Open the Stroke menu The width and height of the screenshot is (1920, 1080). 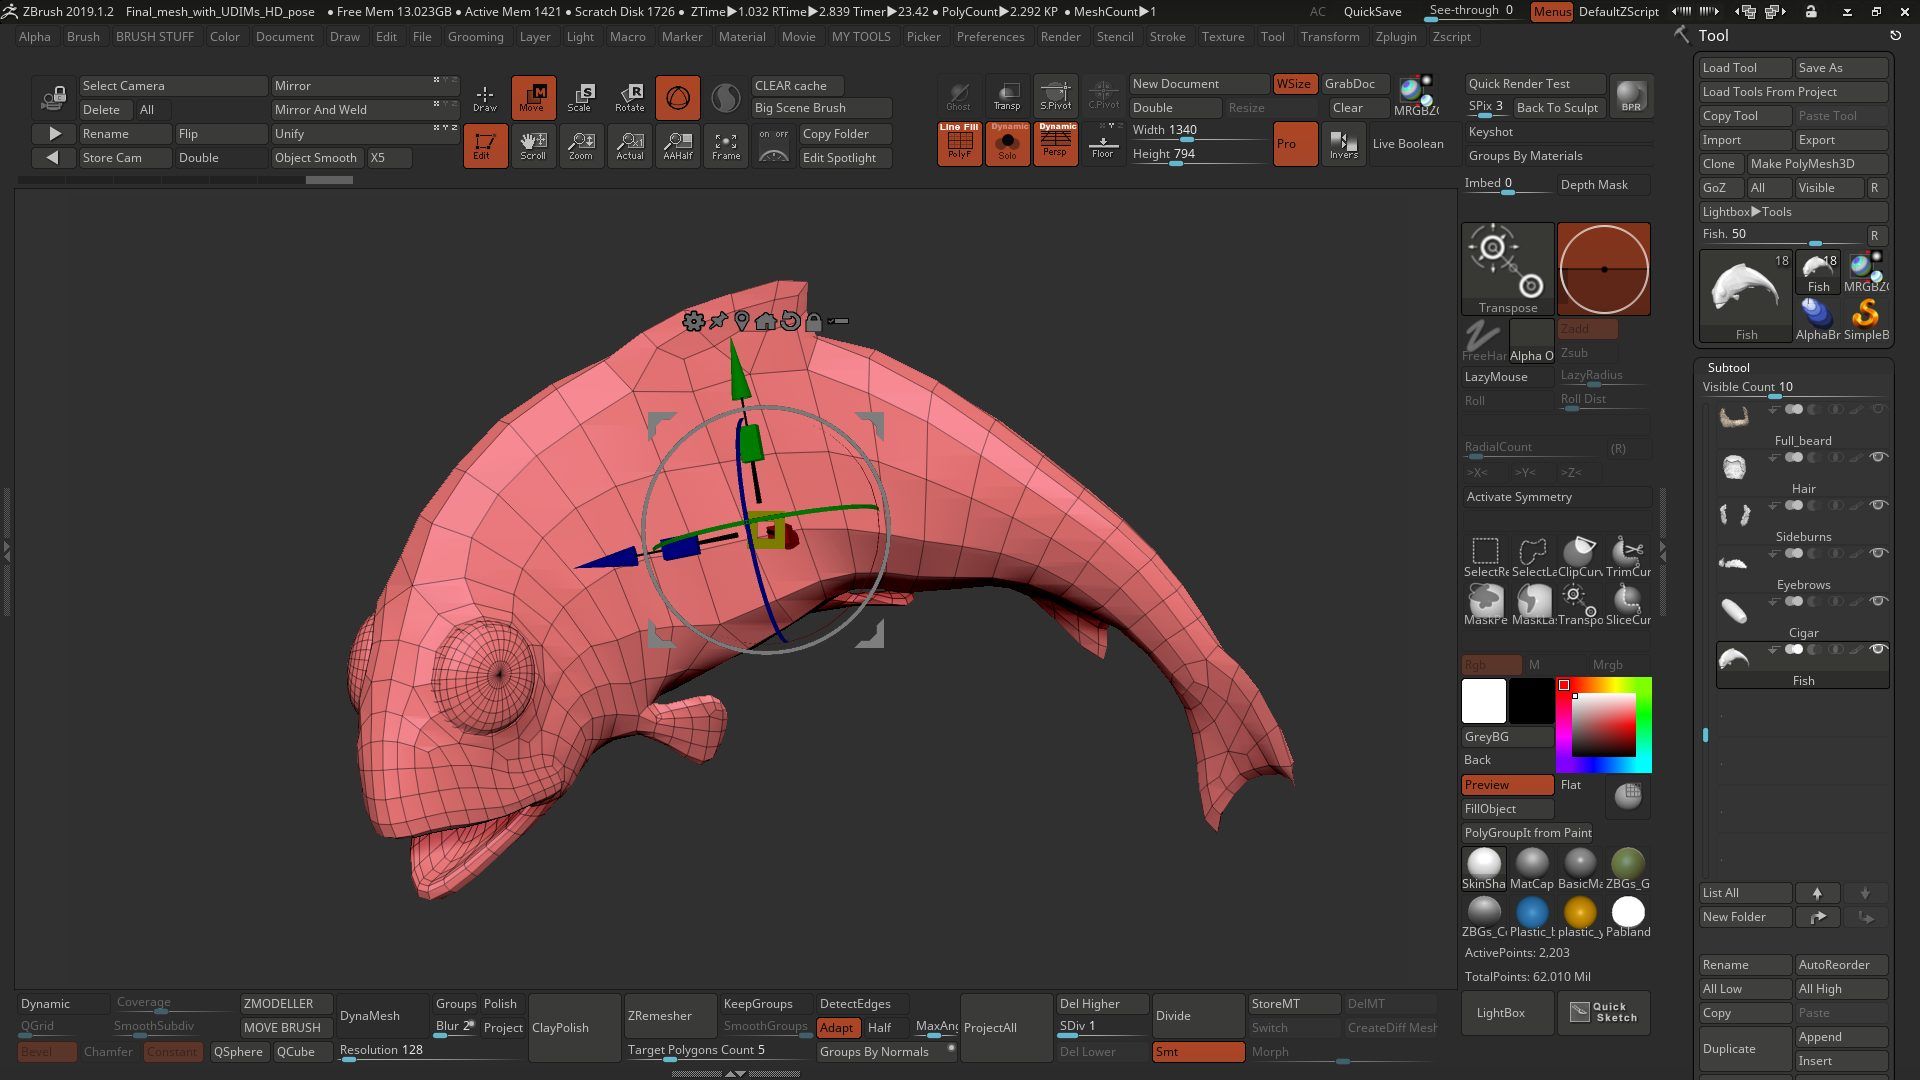pyautogui.click(x=1167, y=37)
